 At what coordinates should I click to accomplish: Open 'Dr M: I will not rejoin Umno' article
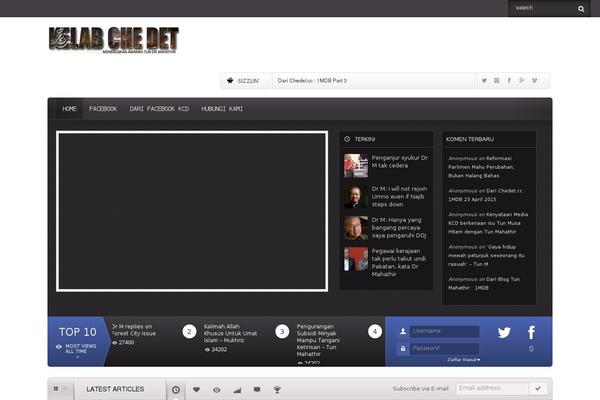(399, 196)
